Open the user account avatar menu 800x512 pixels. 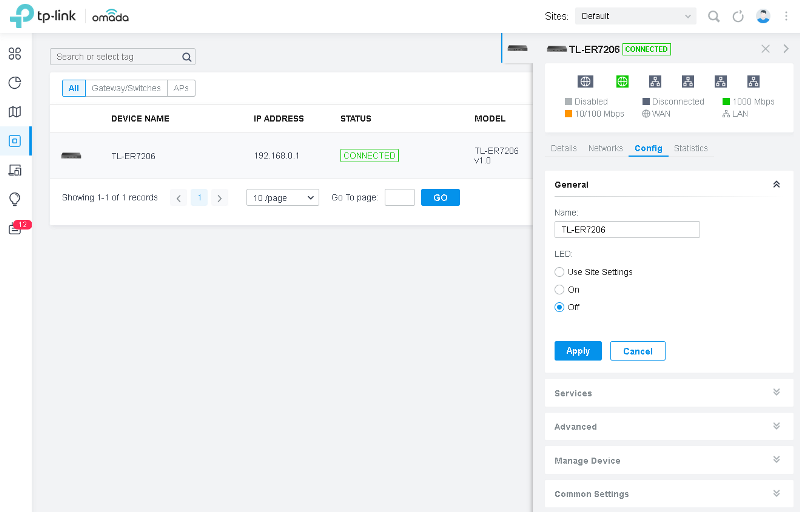tap(763, 16)
